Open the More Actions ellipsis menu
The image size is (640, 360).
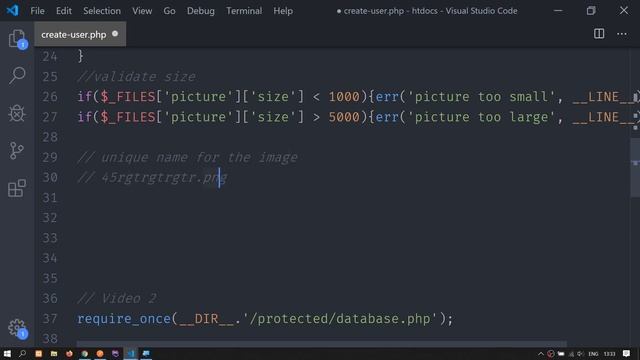click(622, 34)
